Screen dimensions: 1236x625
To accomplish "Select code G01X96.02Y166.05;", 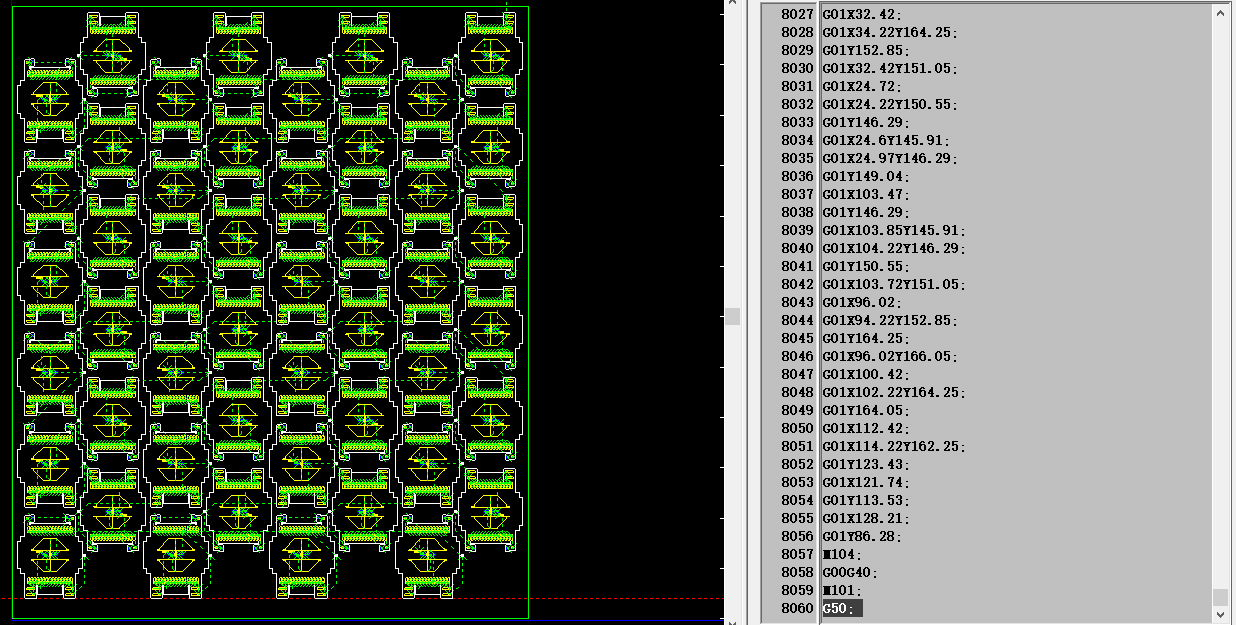I will point(890,357).
